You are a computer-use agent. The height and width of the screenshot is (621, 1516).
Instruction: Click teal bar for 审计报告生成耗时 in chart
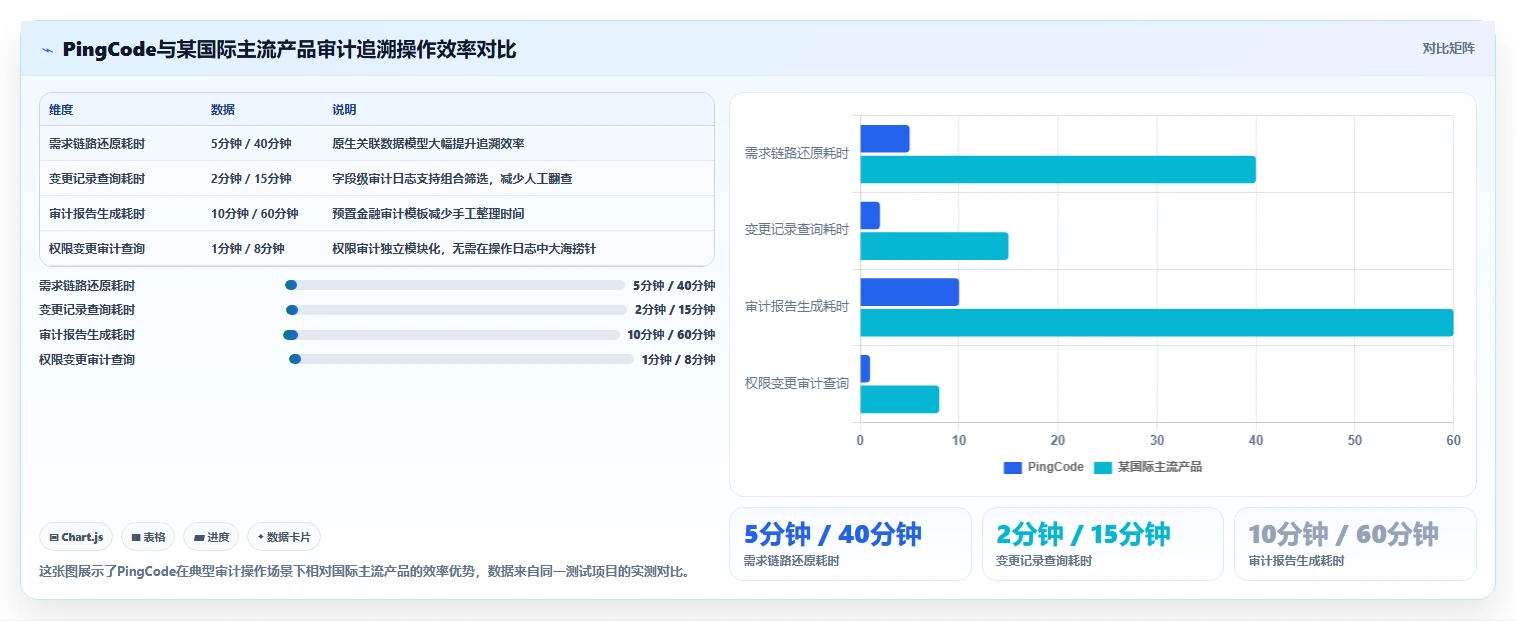tap(1157, 322)
